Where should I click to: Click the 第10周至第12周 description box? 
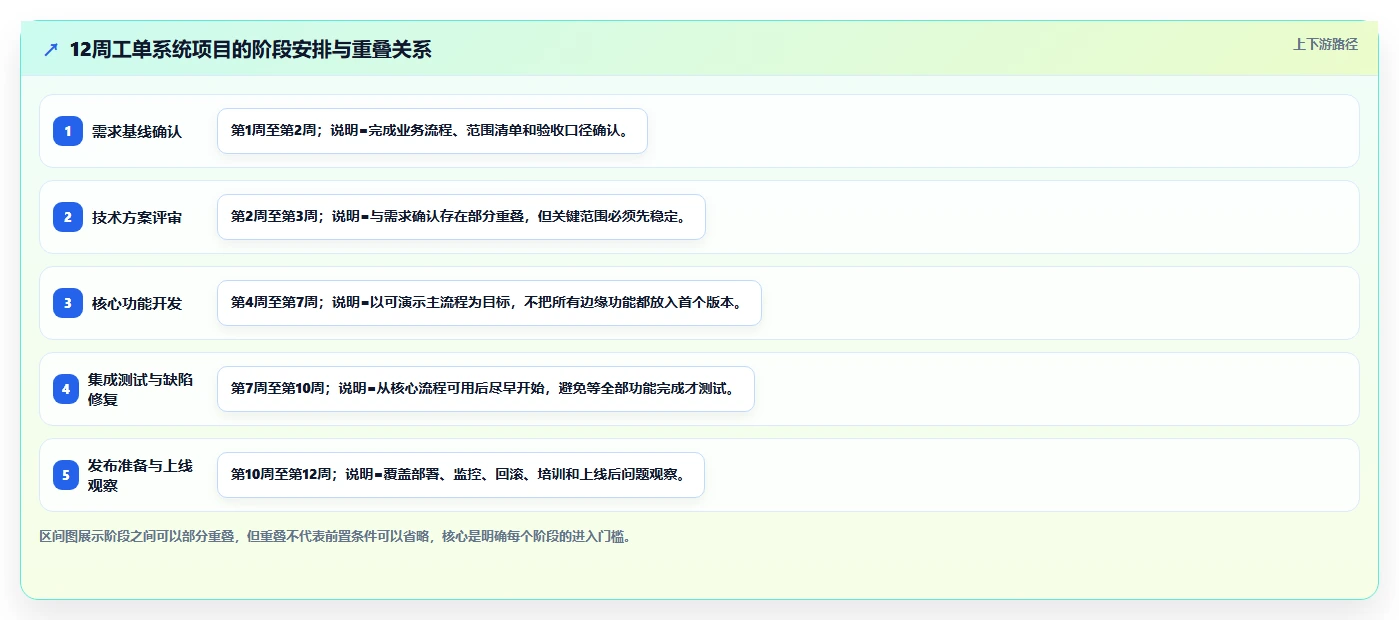(x=461, y=475)
